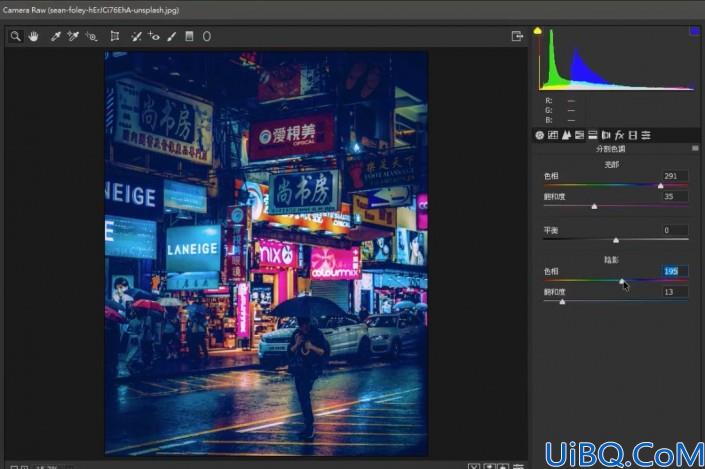Toggle shadow clipping warning in histogram
Image resolution: width=705 pixels, height=469 pixels.
(x=537, y=31)
